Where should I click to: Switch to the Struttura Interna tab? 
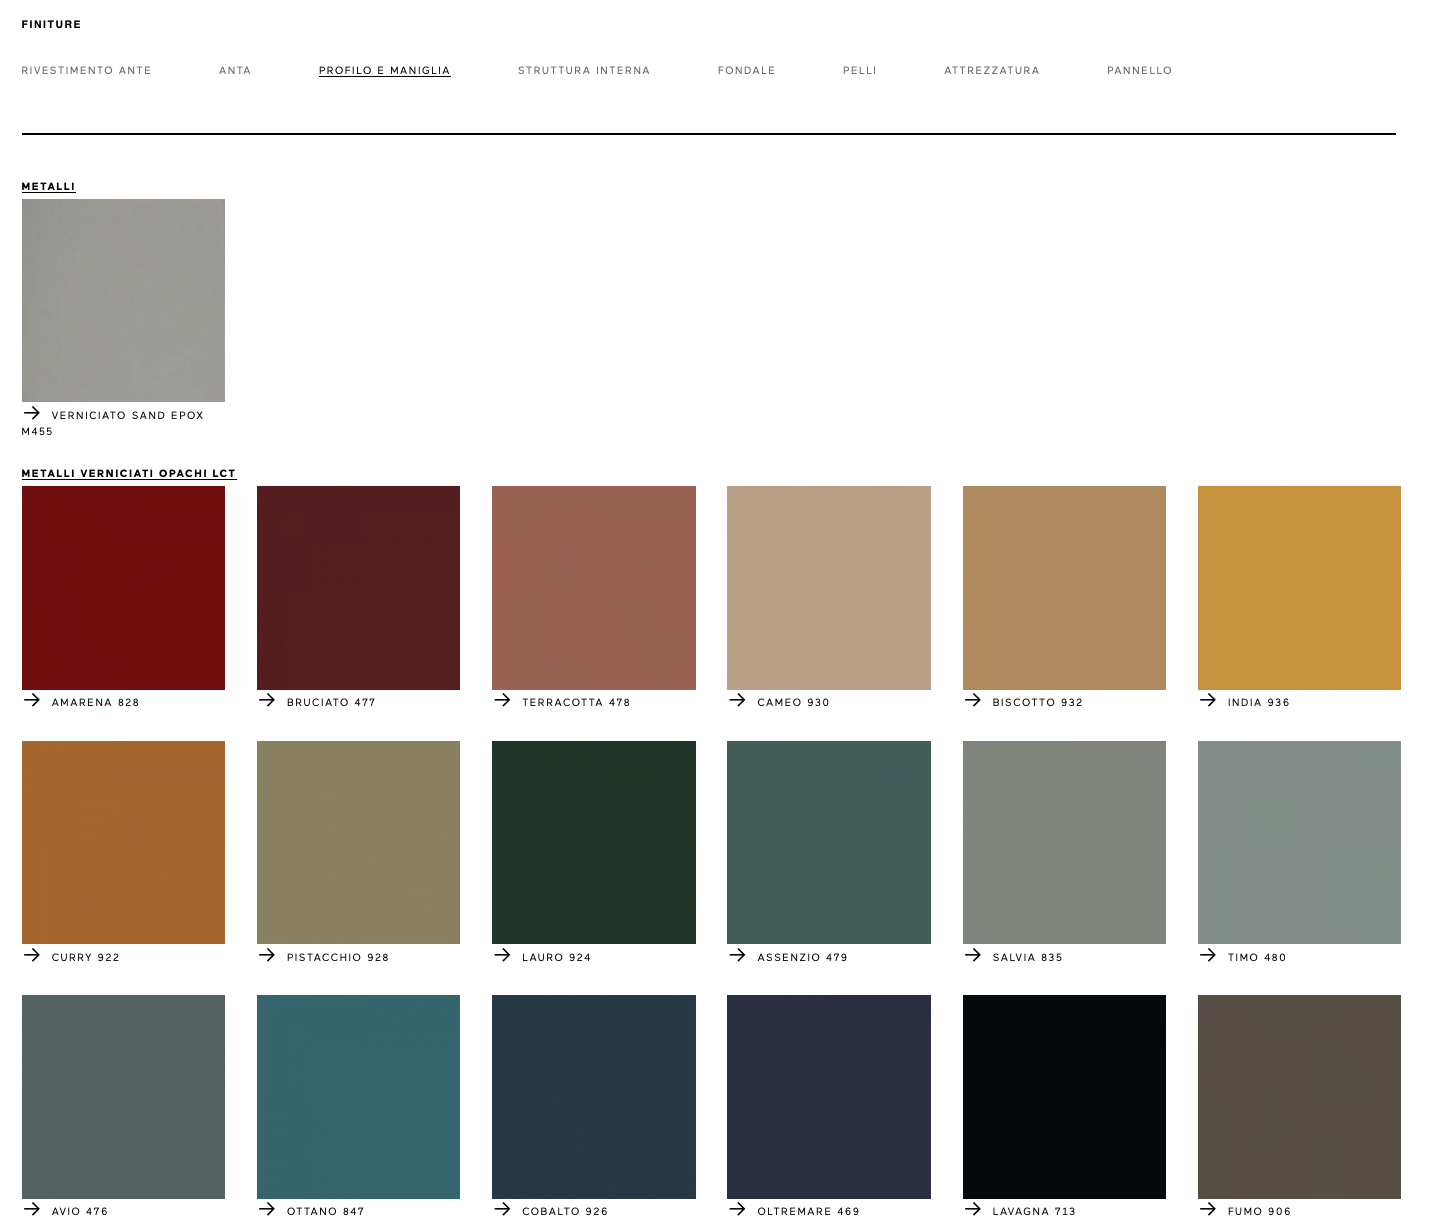point(584,71)
